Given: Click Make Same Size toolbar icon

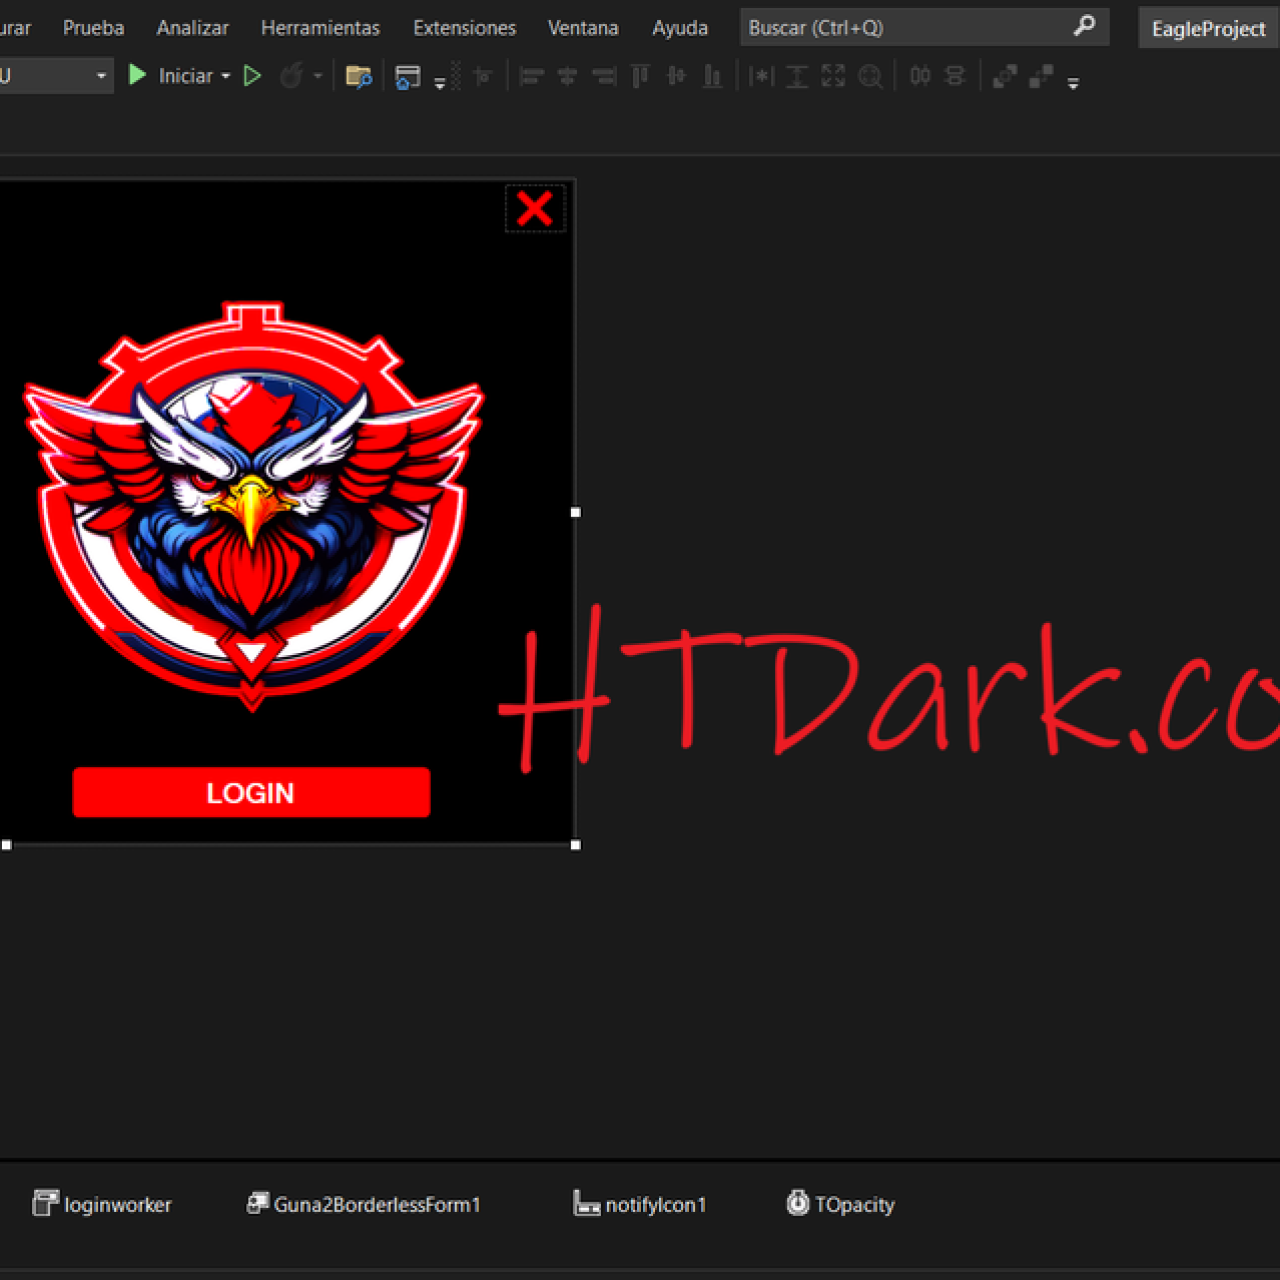Looking at the screenshot, I should click(833, 76).
